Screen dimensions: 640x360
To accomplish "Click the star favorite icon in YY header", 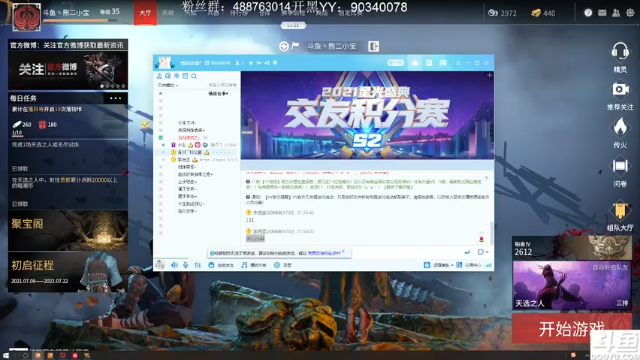I will point(251,63).
